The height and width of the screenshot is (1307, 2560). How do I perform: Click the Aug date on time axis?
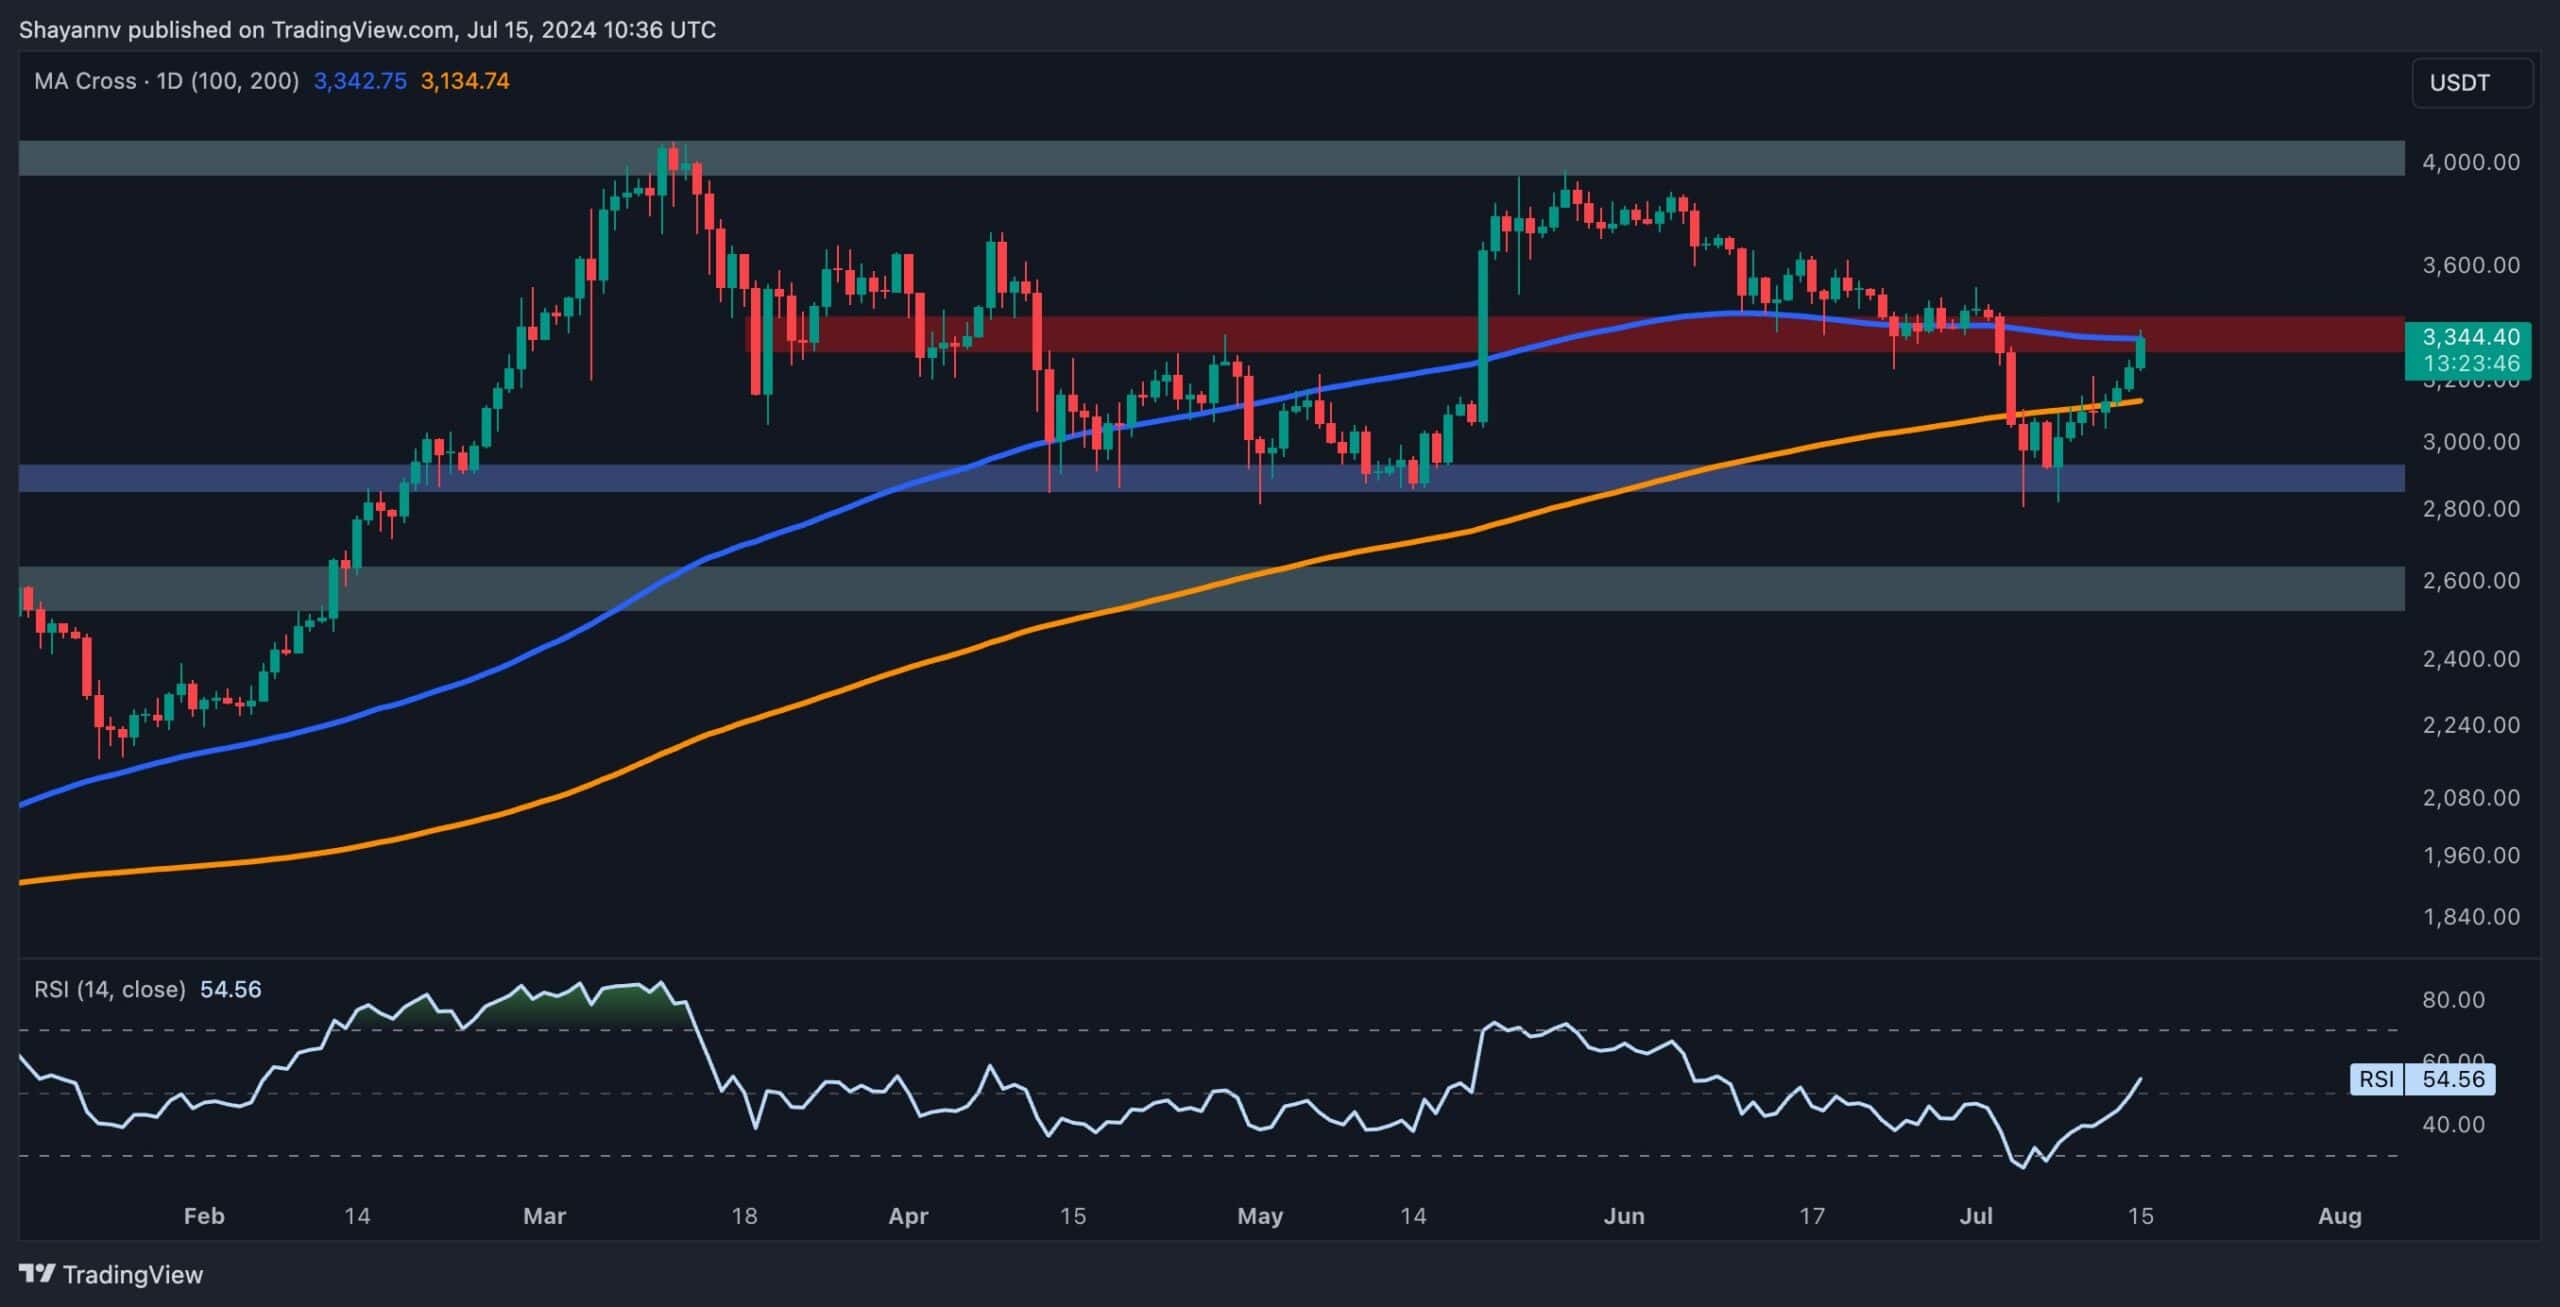2340,1216
